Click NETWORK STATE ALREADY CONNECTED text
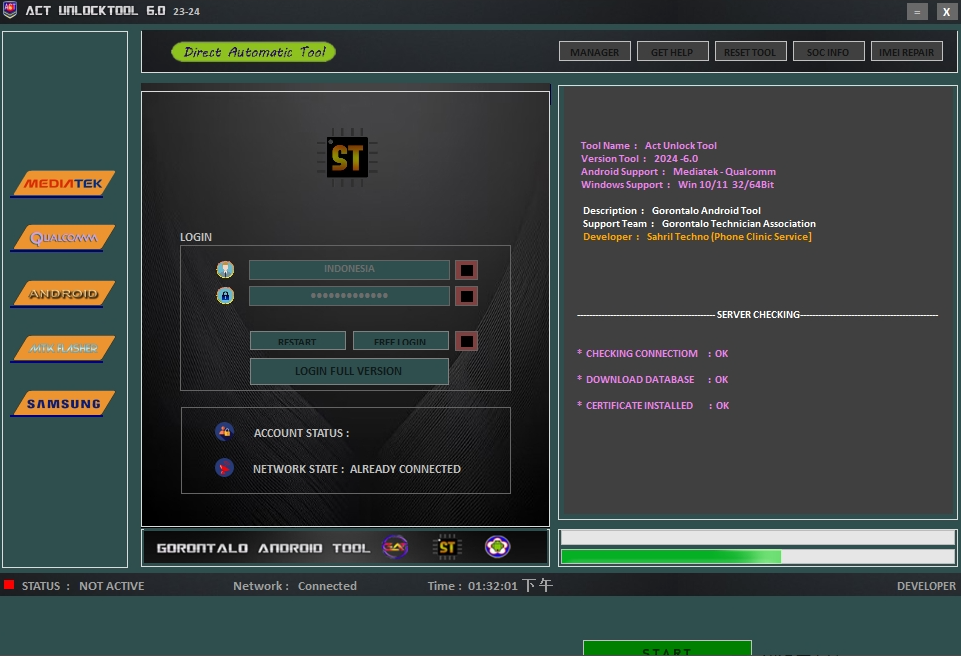The width and height of the screenshot is (961, 656). (357, 469)
